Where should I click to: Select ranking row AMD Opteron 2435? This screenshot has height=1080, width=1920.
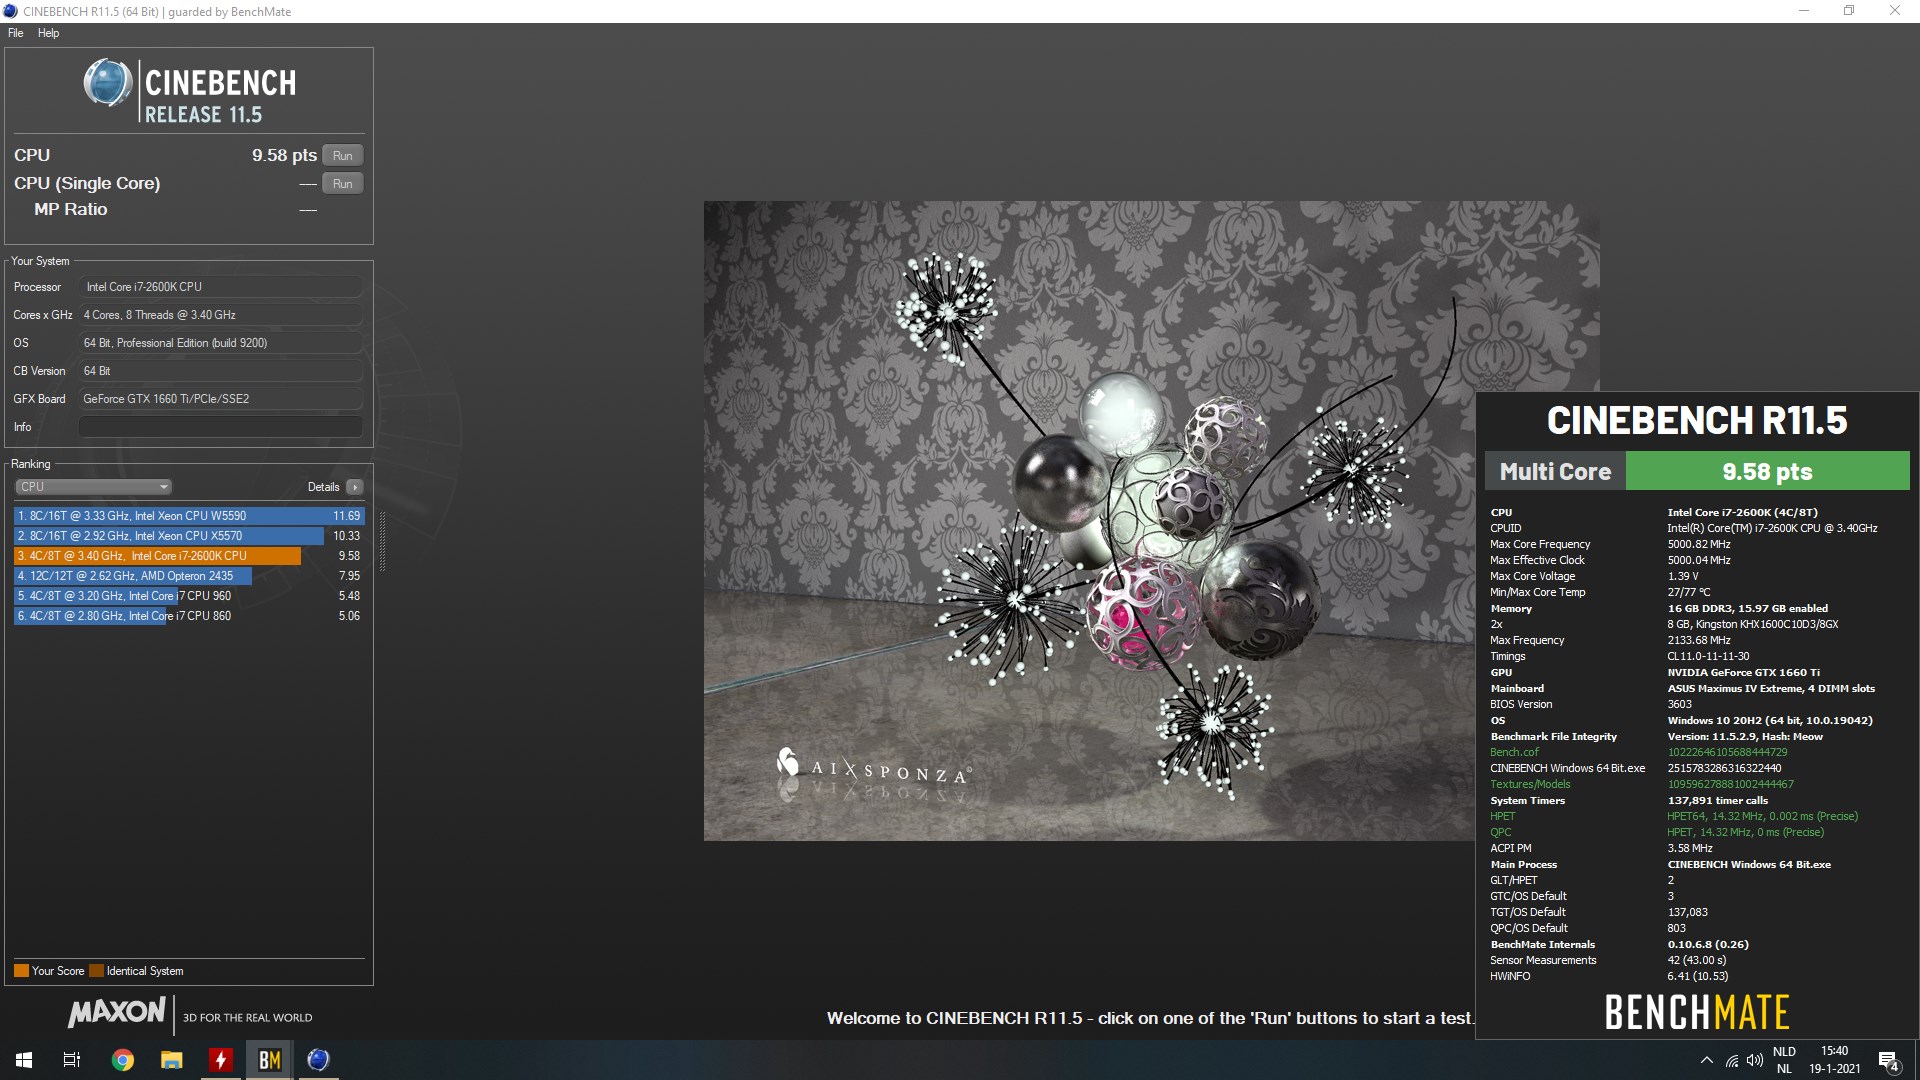[x=189, y=576]
